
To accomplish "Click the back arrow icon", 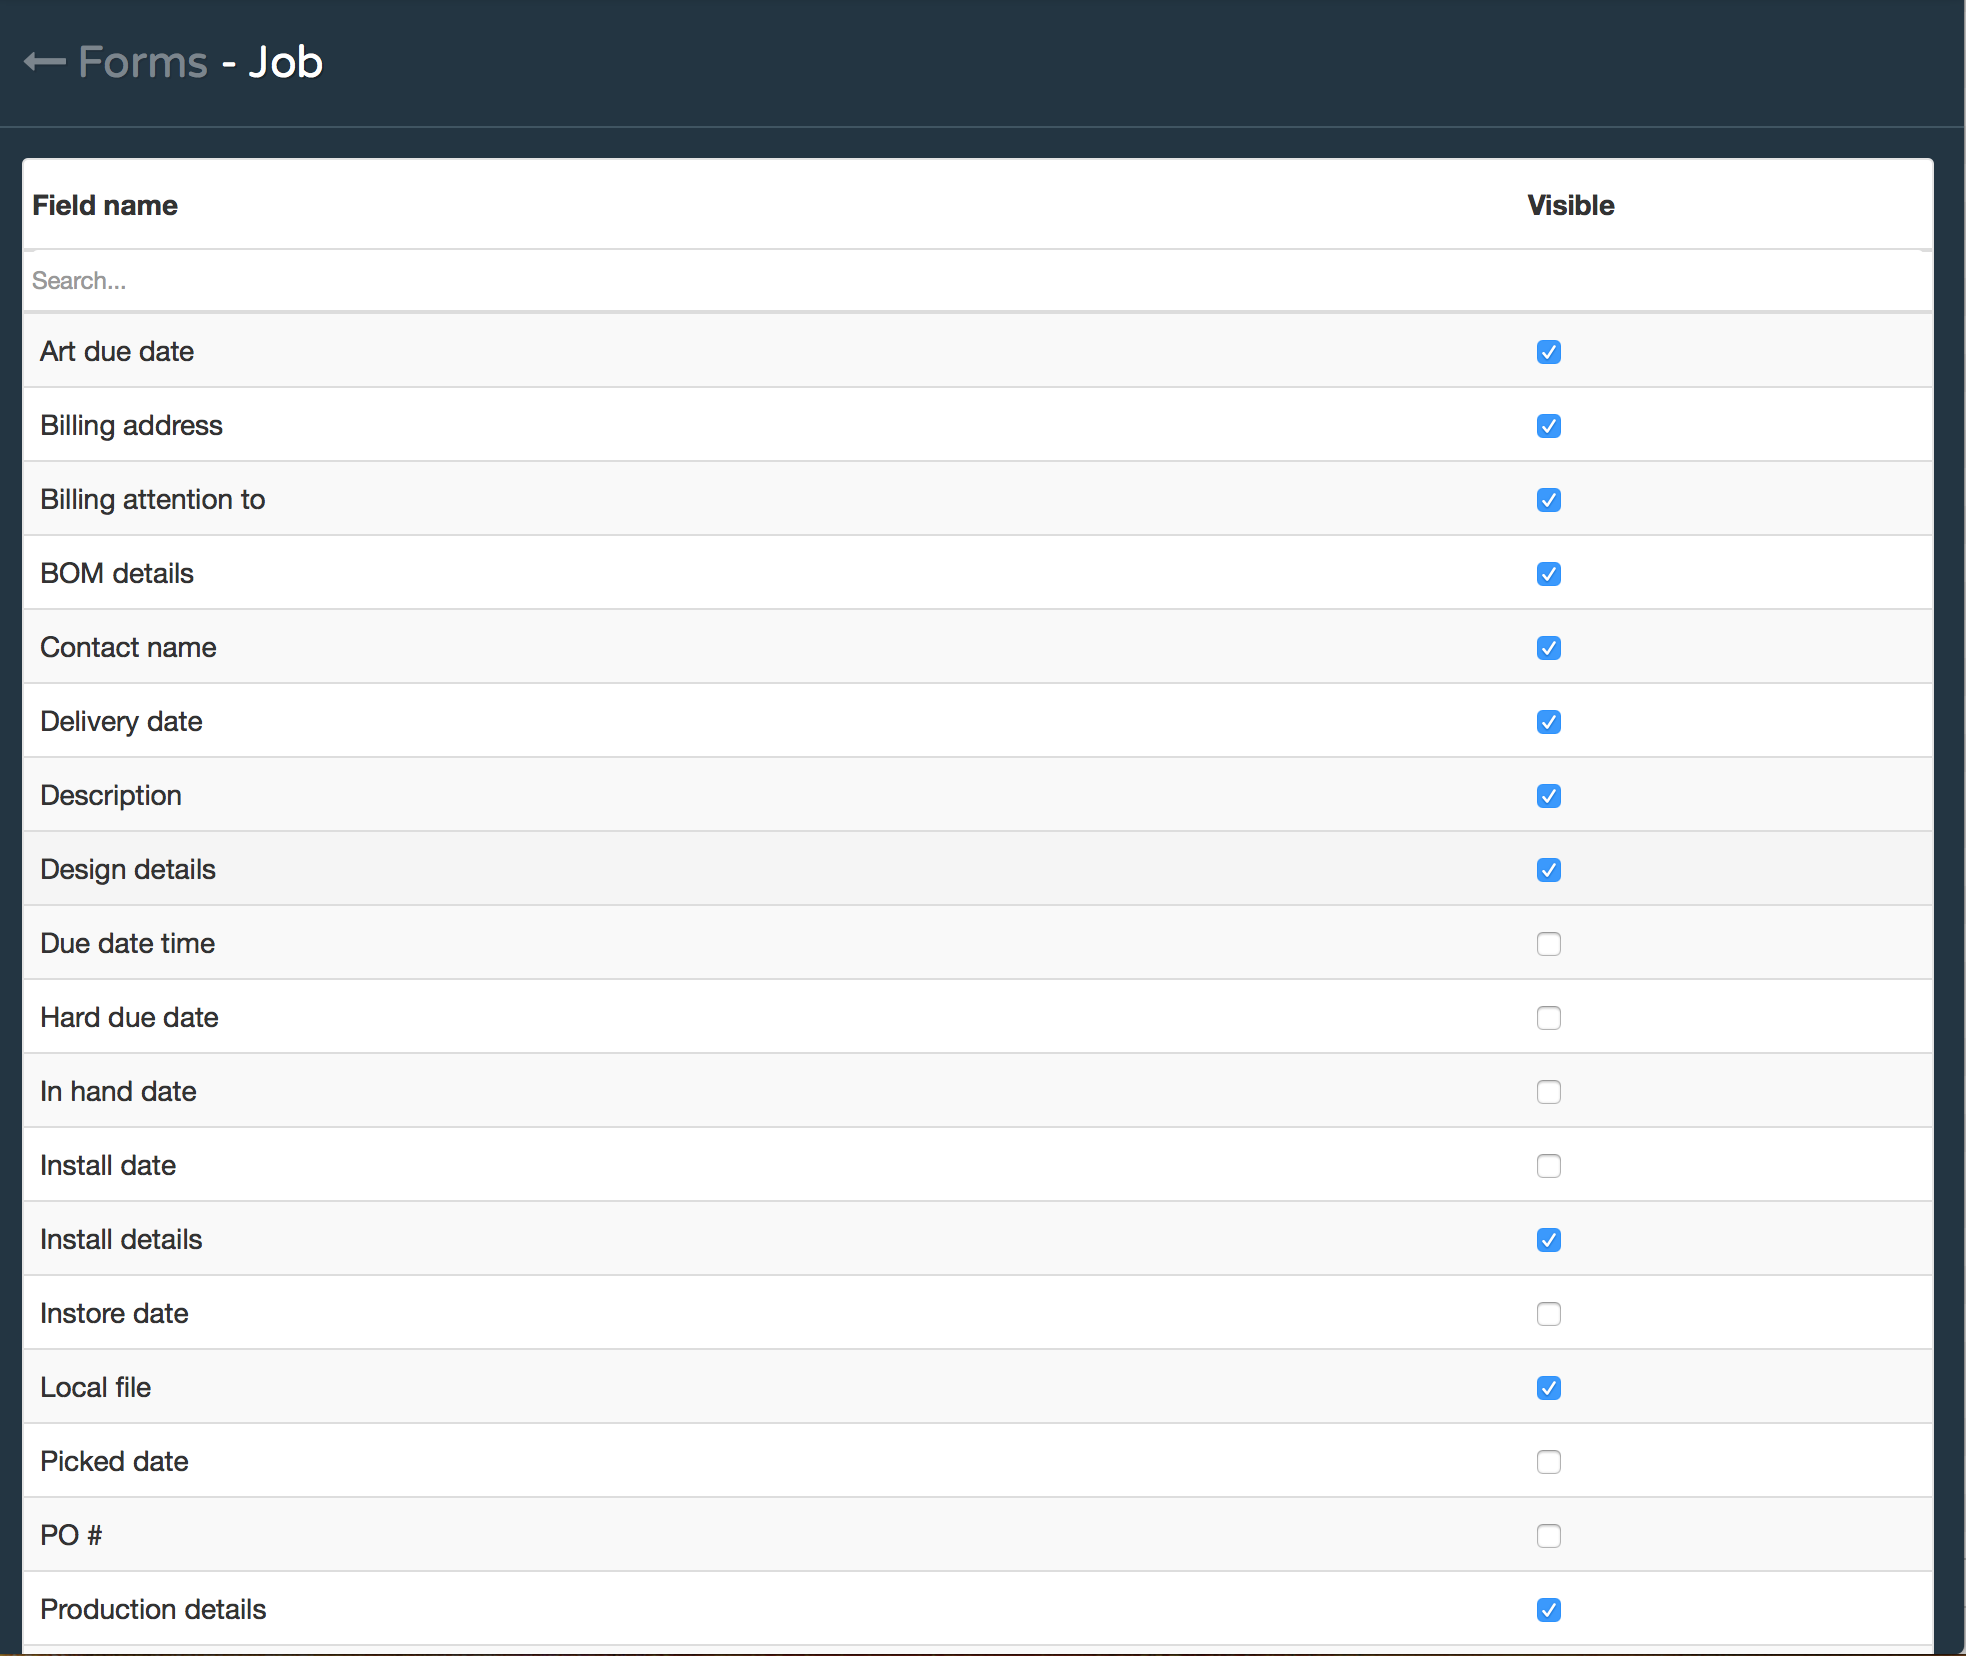I will point(45,62).
